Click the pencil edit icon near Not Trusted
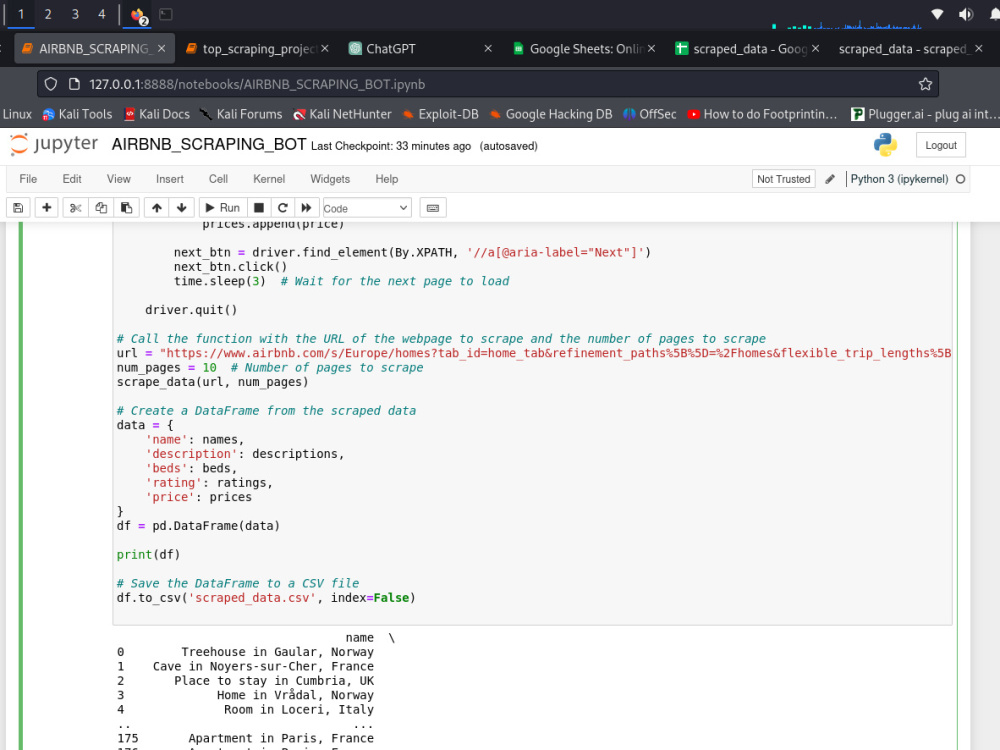Screen dimensions: 1000x750 830,179
